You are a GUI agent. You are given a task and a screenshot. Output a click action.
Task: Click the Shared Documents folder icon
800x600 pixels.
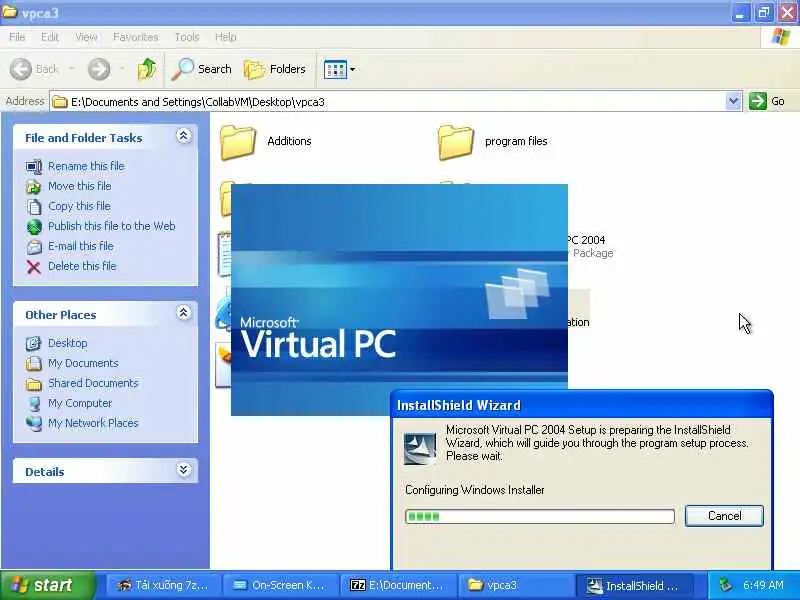point(34,384)
